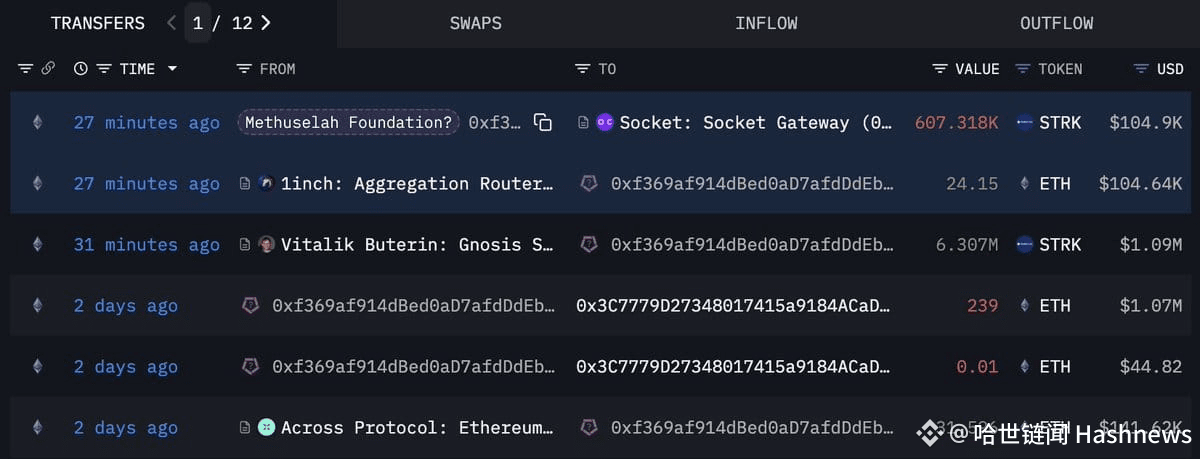Click the 1inch logo icon
This screenshot has width=1200, height=459.
[x=266, y=184]
